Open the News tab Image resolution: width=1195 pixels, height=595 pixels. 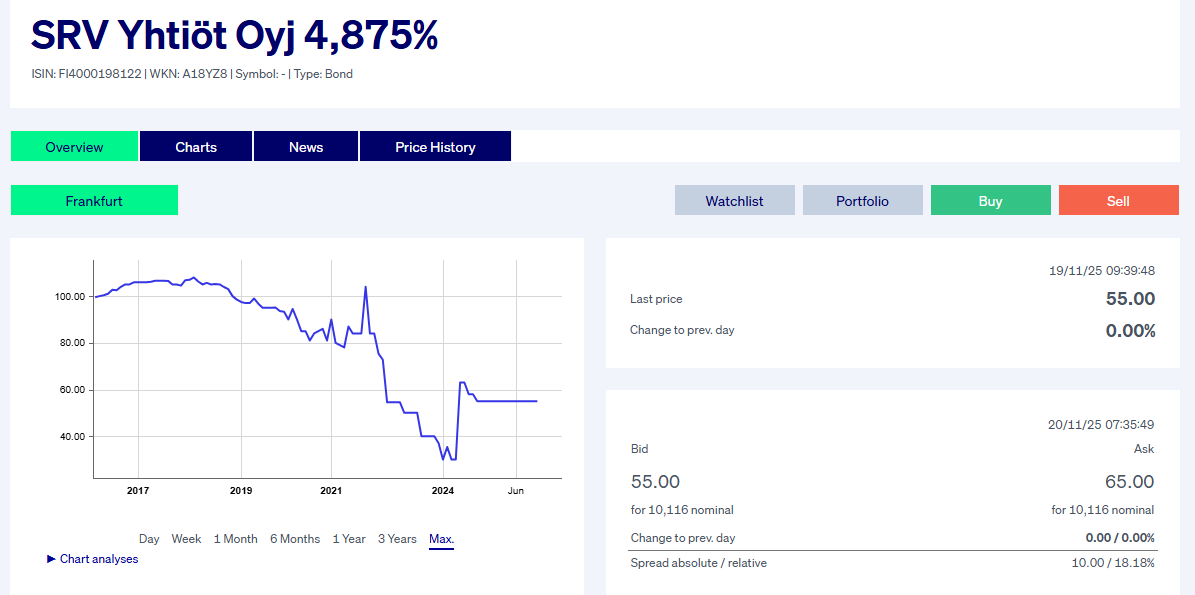click(x=306, y=147)
